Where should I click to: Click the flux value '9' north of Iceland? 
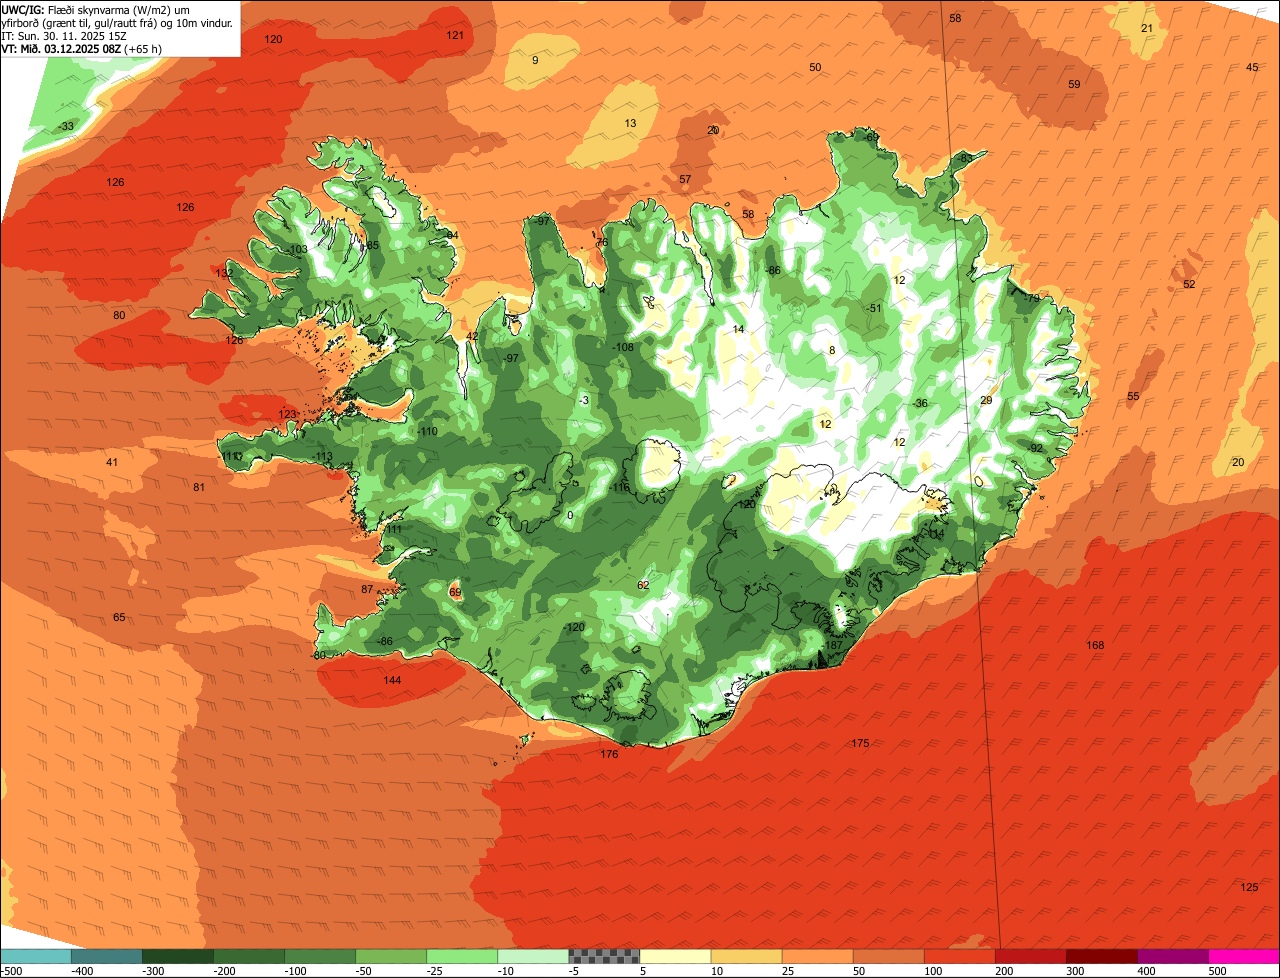coord(535,60)
